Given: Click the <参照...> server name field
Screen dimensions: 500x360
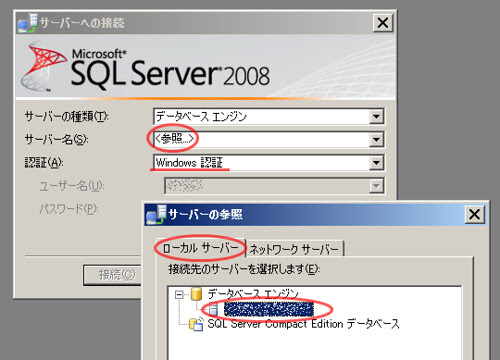Looking at the screenshot, I should 269,140.
